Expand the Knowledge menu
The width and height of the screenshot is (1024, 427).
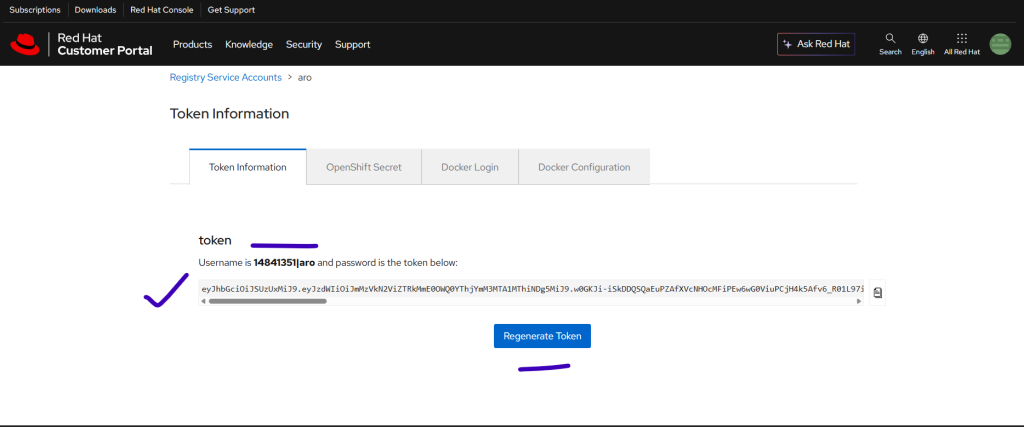coord(249,44)
